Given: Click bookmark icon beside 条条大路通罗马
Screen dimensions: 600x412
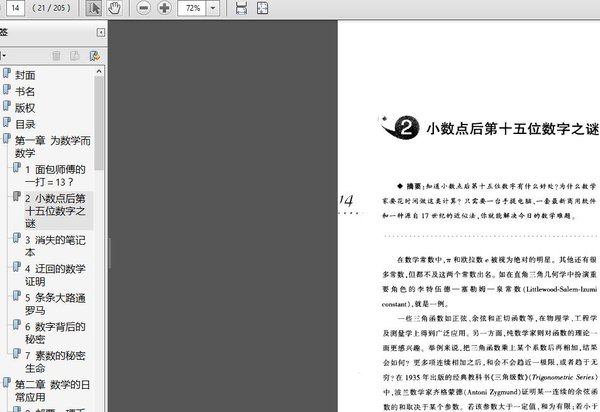Looking at the screenshot, I should (x=17, y=296).
